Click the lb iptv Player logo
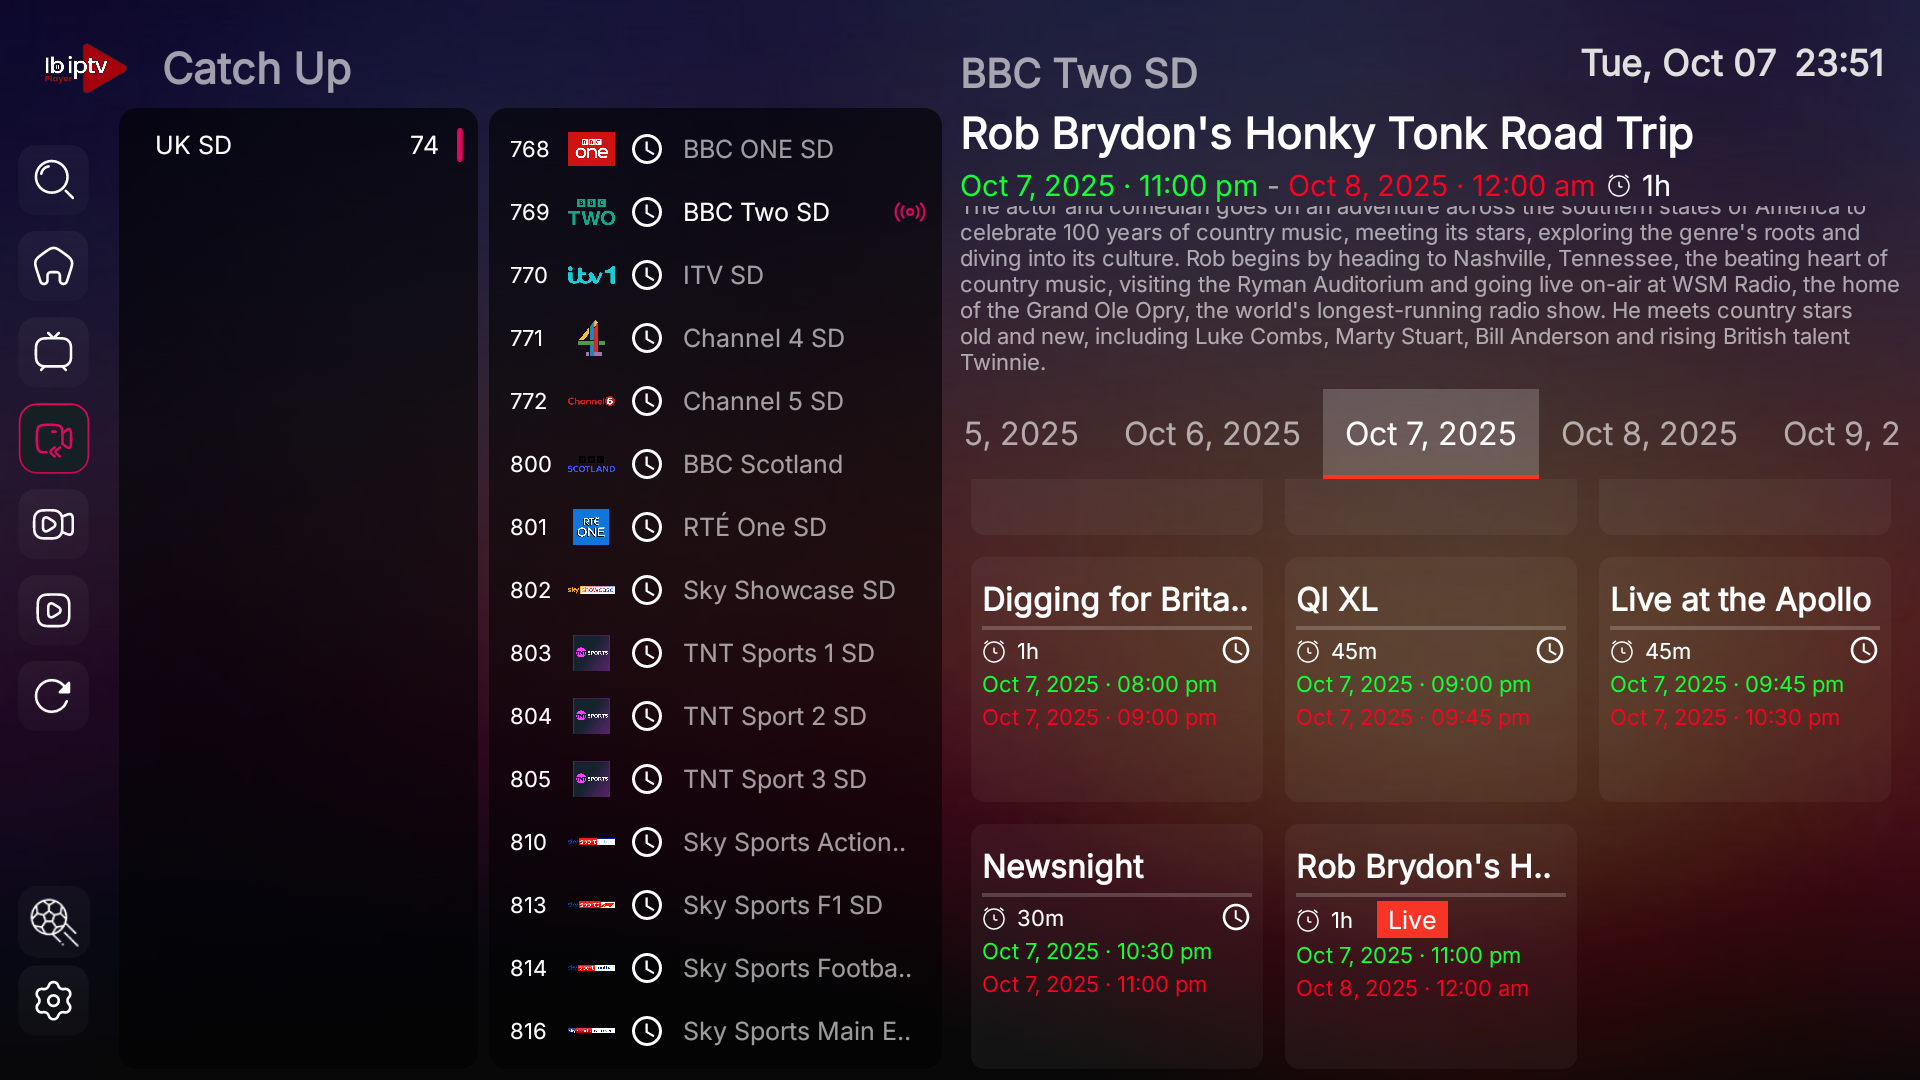Viewport: 1920px width, 1080px height. (84, 68)
